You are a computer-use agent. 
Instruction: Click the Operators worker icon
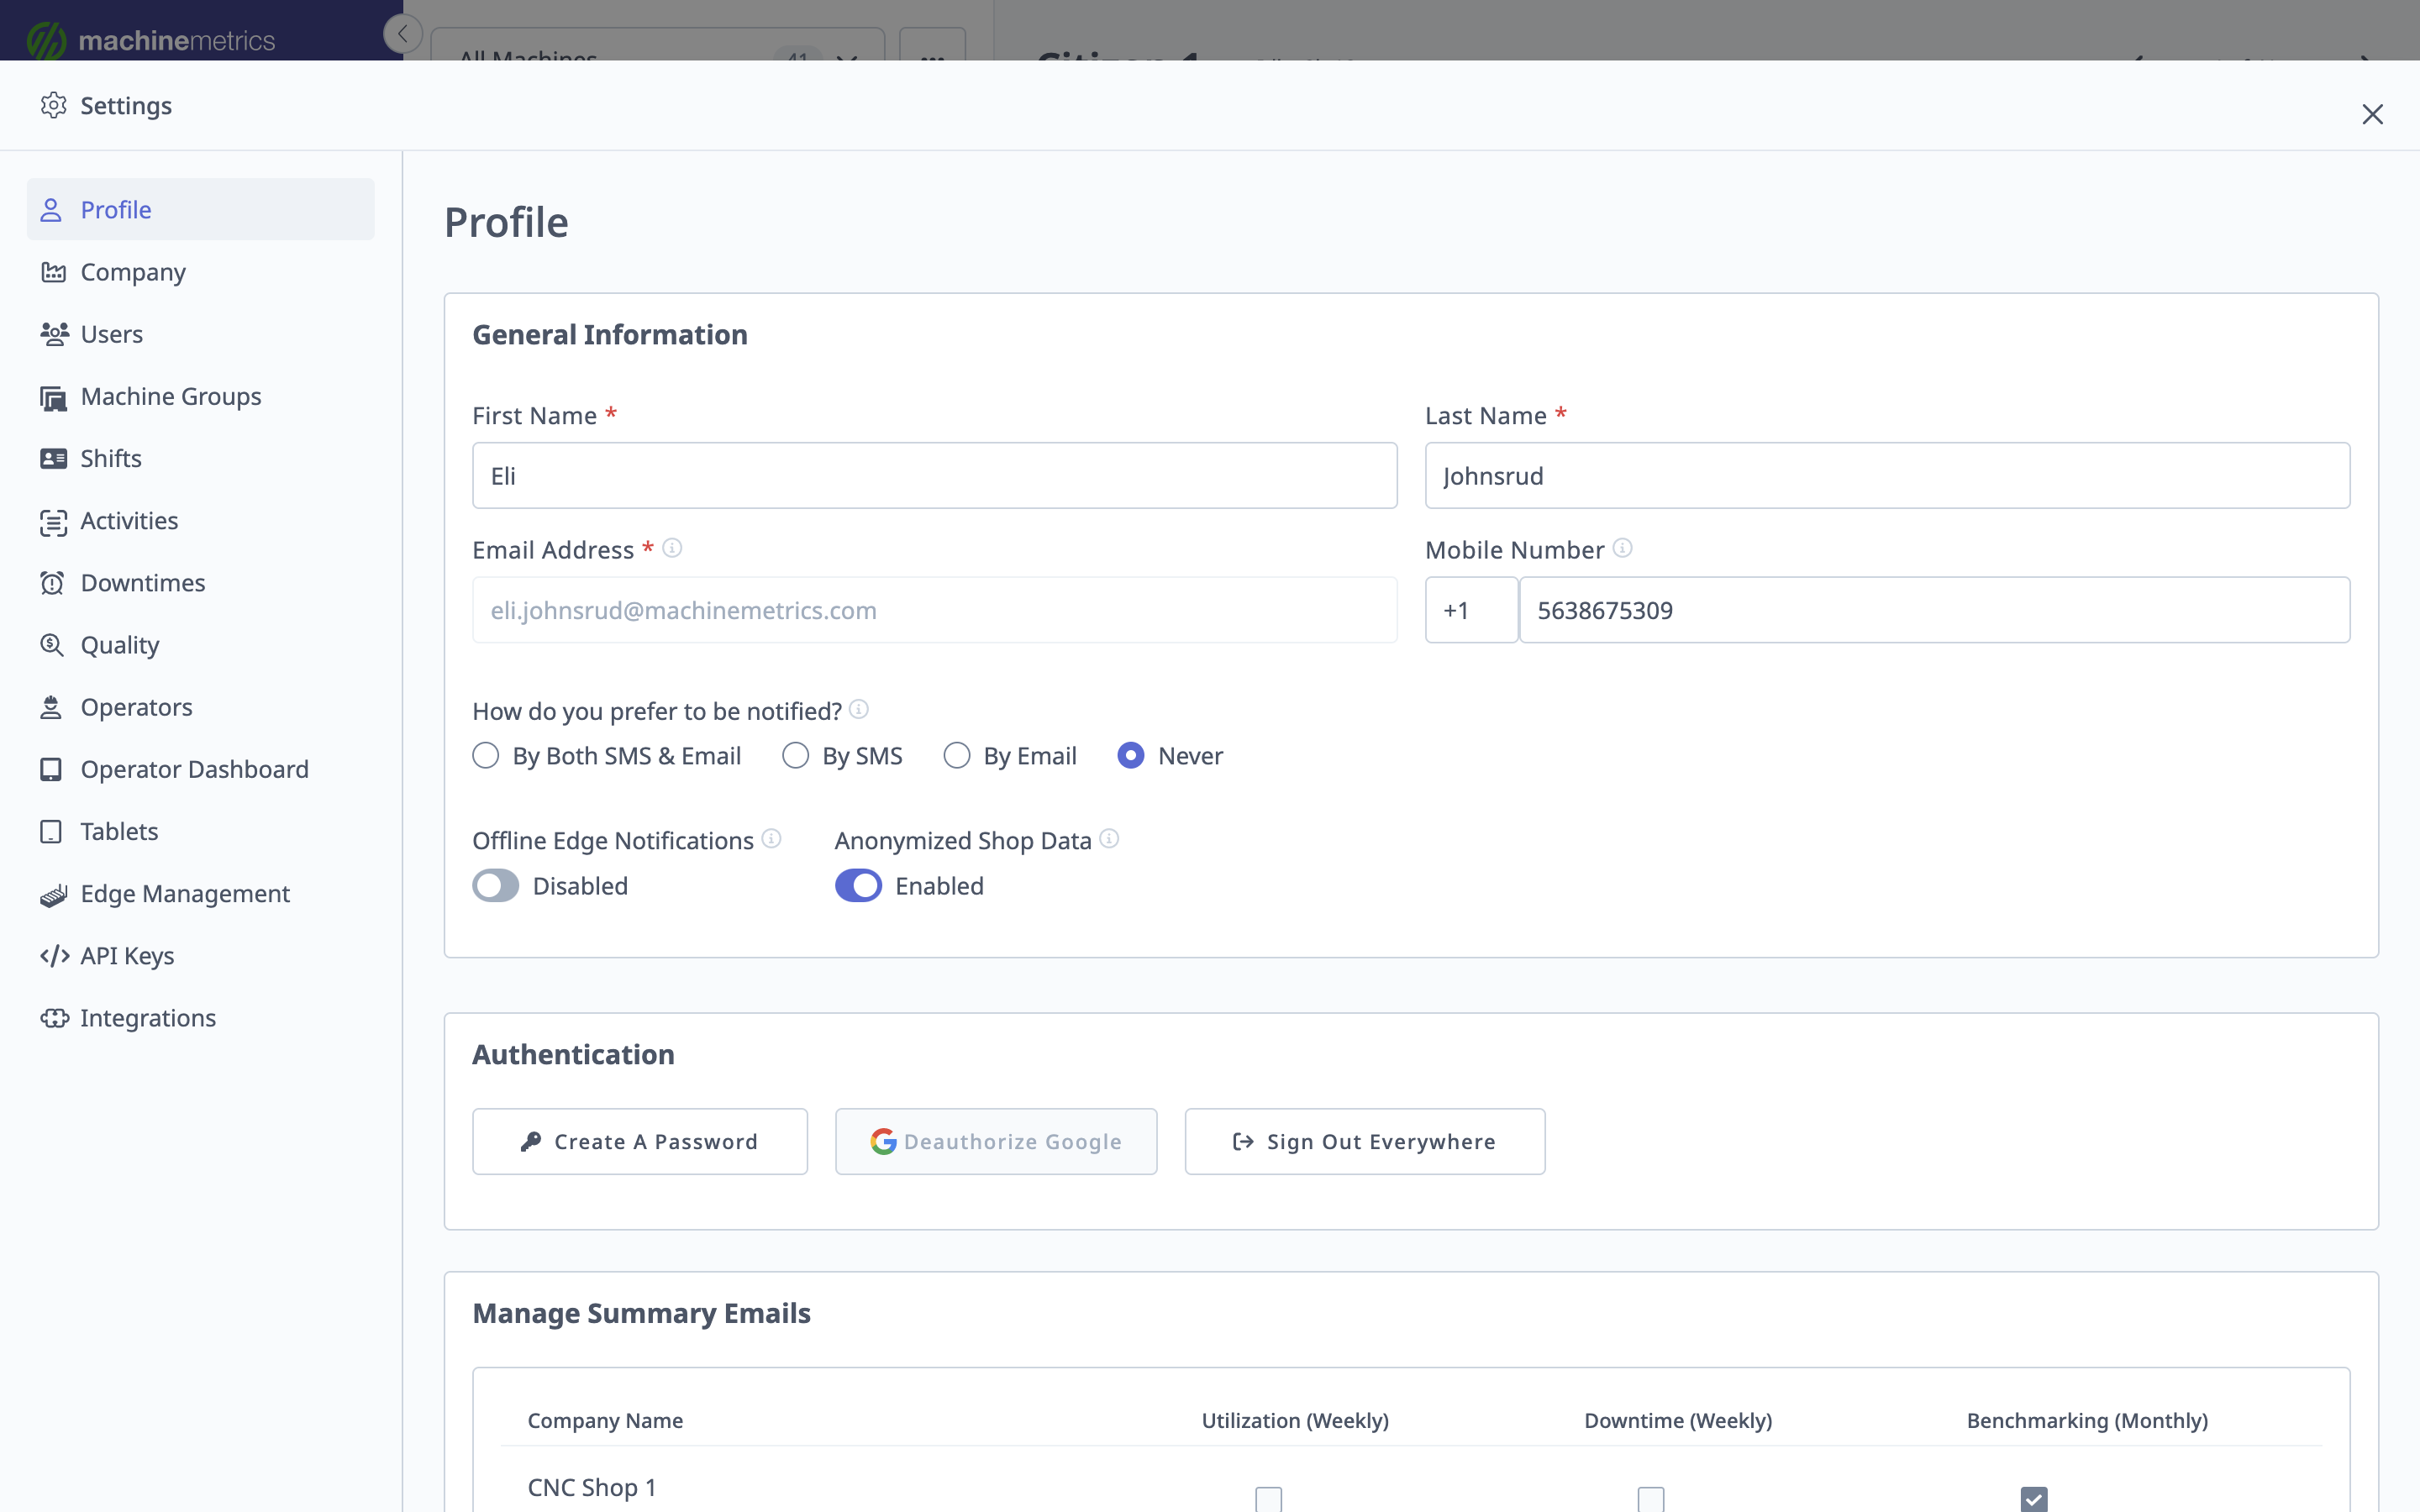51,707
